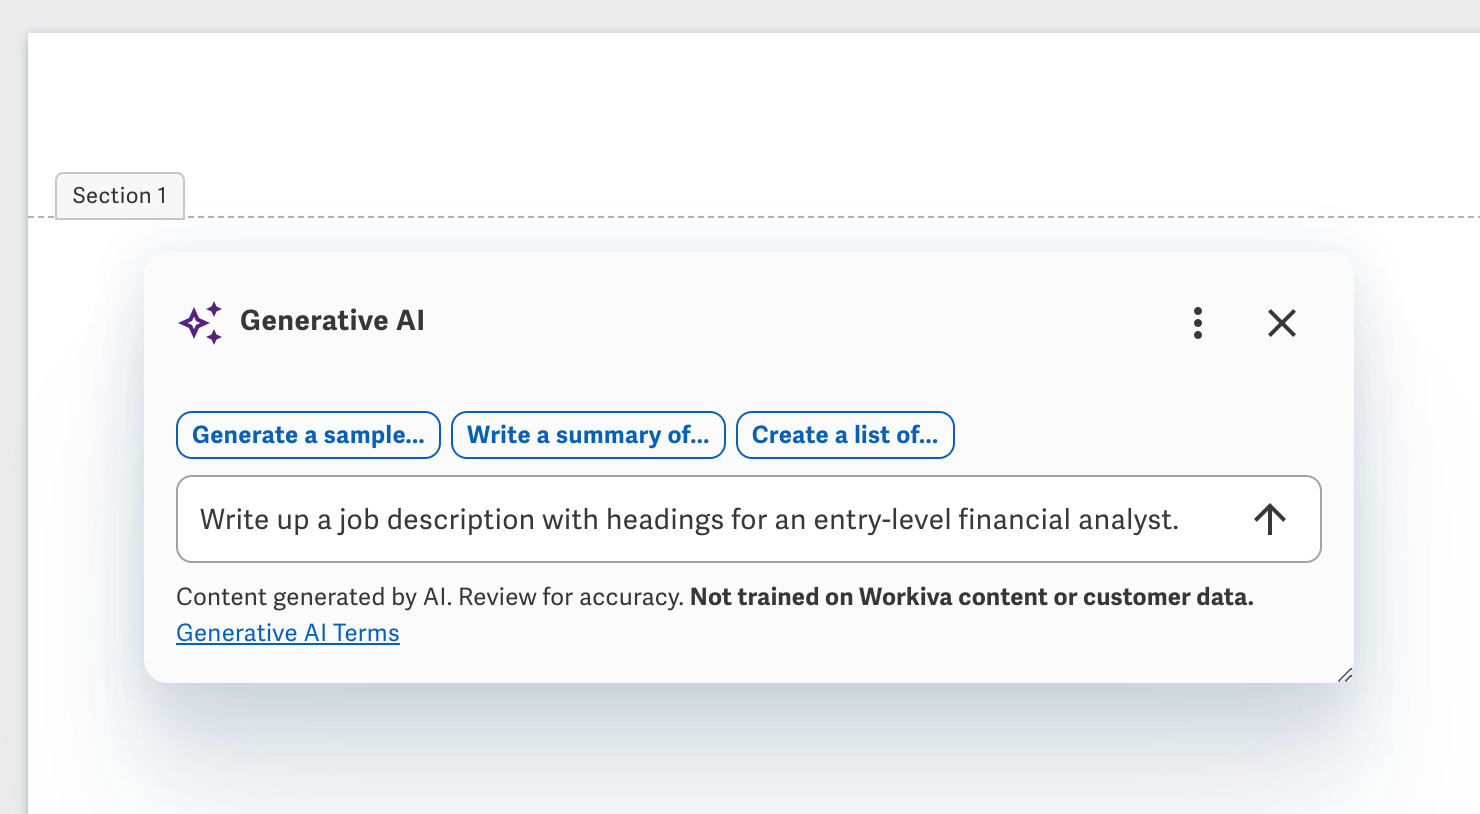Use the "Create a list of..." suggestion
Viewport: 1480px width, 814px height.
pyautogui.click(x=845, y=435)
